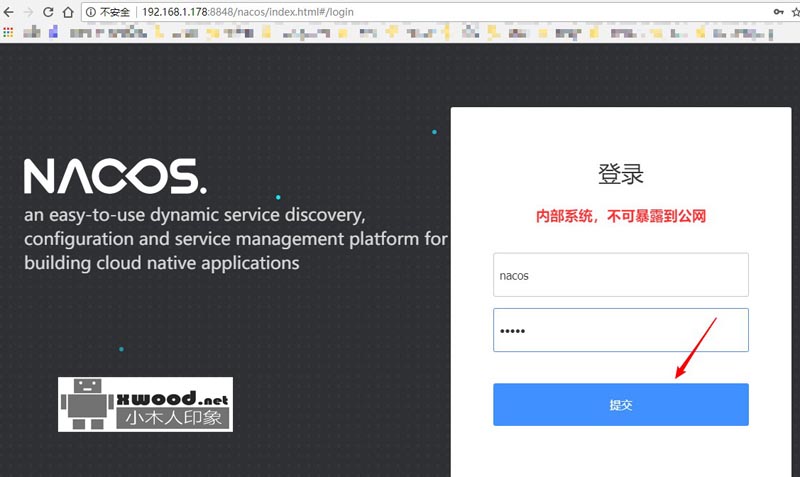Reload the Nacos login page
The image size is (800, 477).
[x=47, y=12]
